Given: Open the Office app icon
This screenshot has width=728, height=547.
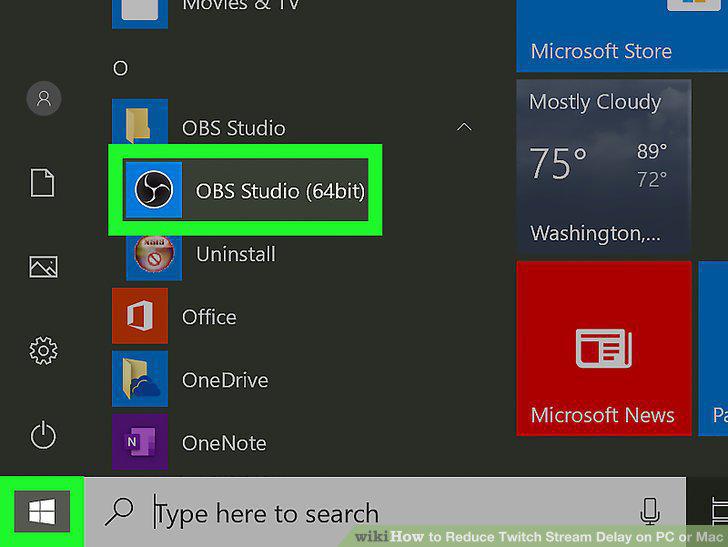Looking at the screenshot, I should click(x=140, y=316).
